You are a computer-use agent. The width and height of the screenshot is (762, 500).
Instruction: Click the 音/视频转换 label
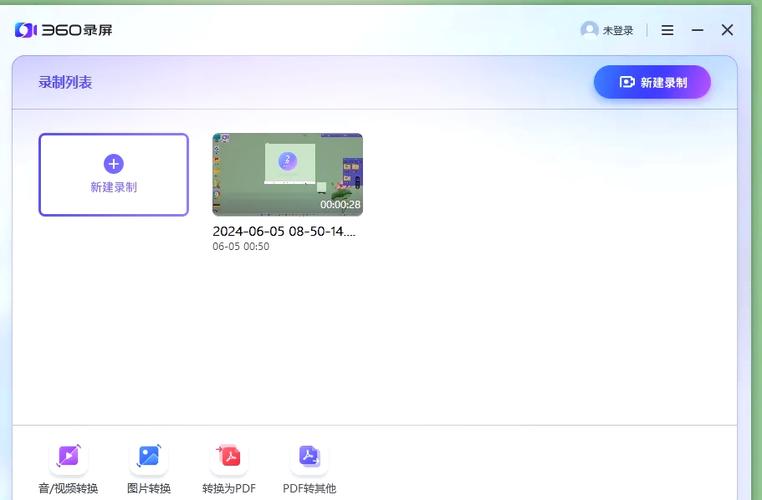point(69,488)
